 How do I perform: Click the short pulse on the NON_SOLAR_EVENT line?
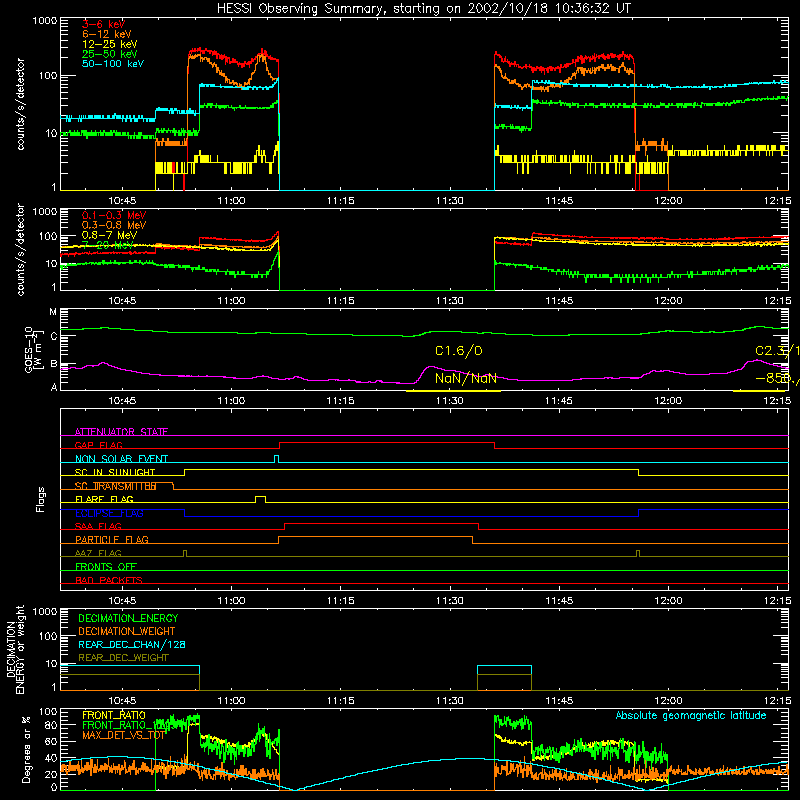point(277,458)
